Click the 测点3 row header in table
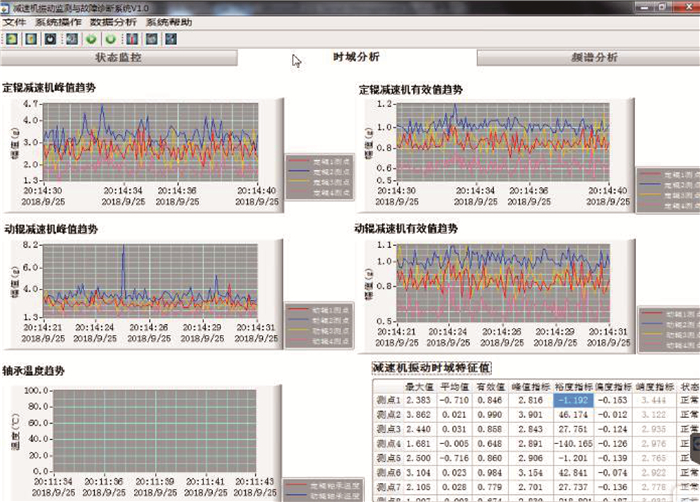This screenshot has width=700, height=502. pyautogui.click(x=387, y=426)
